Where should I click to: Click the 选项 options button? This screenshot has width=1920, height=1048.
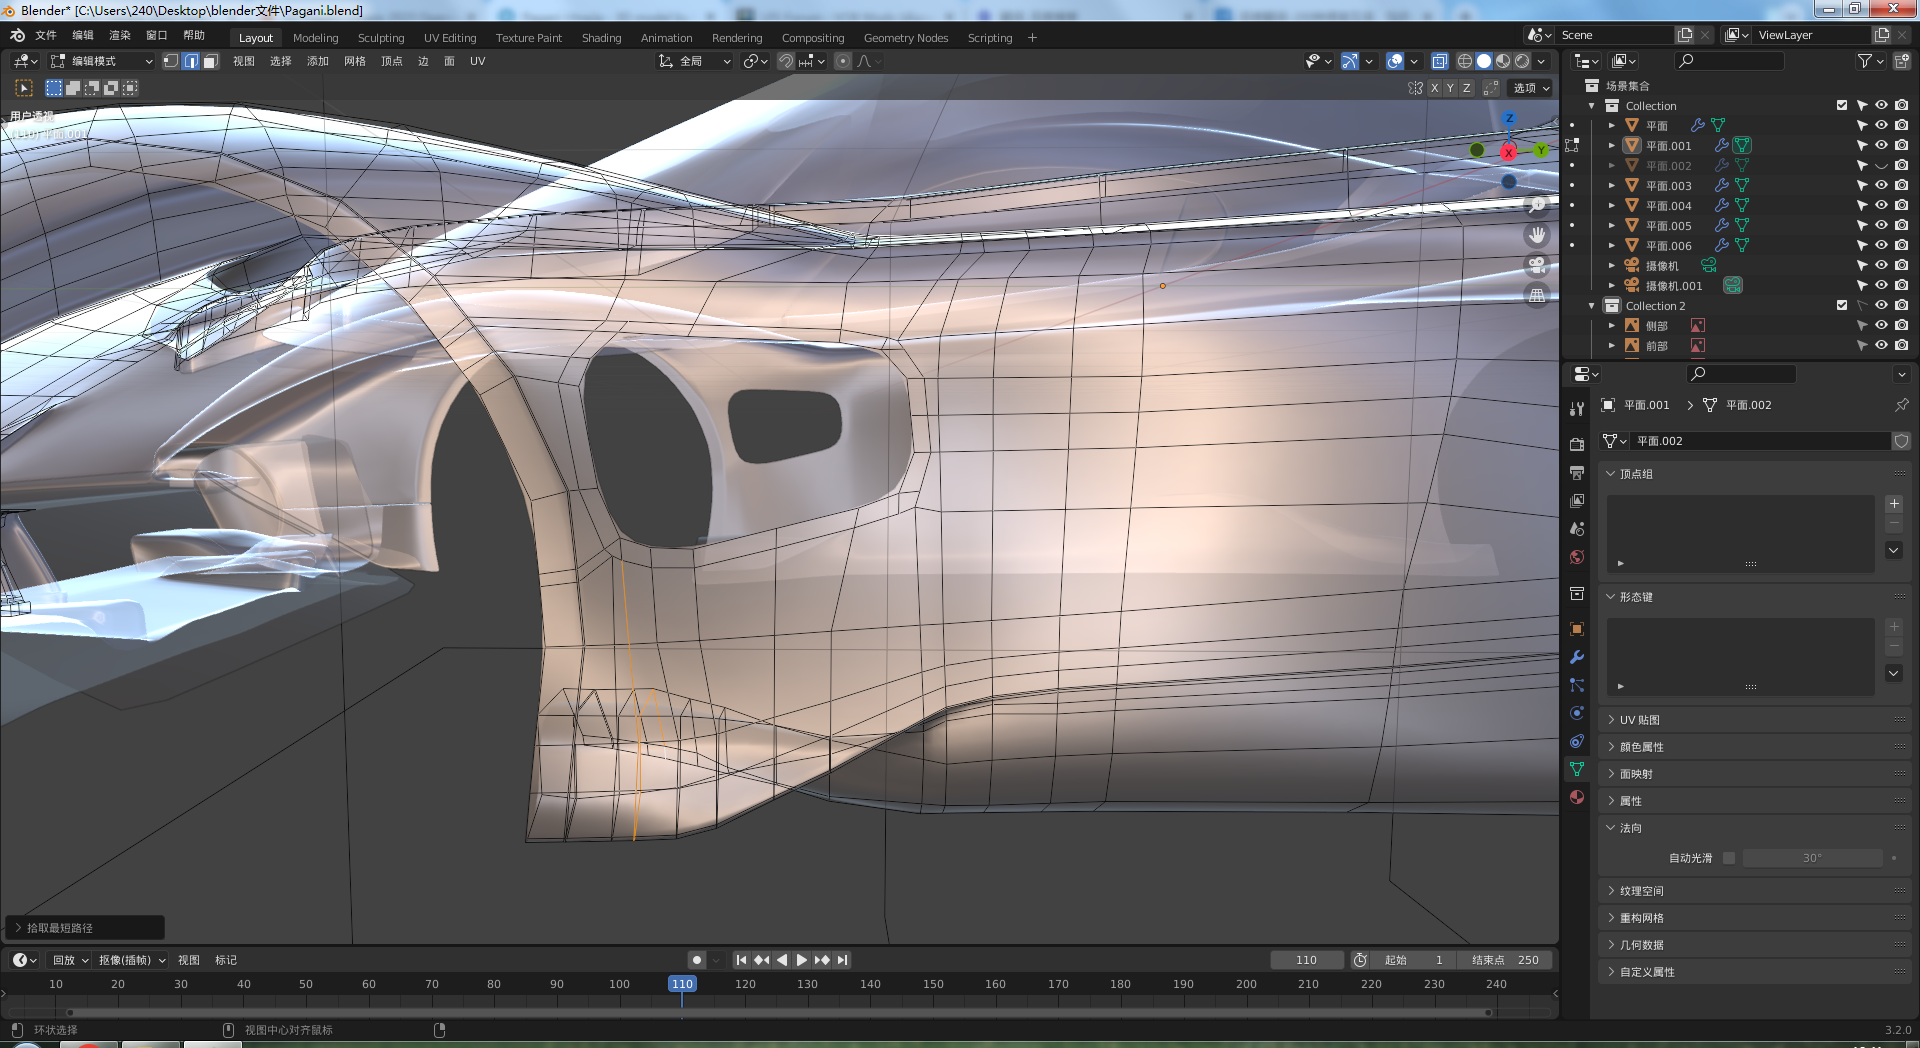pyautogui.click(x=1530, y=88)
